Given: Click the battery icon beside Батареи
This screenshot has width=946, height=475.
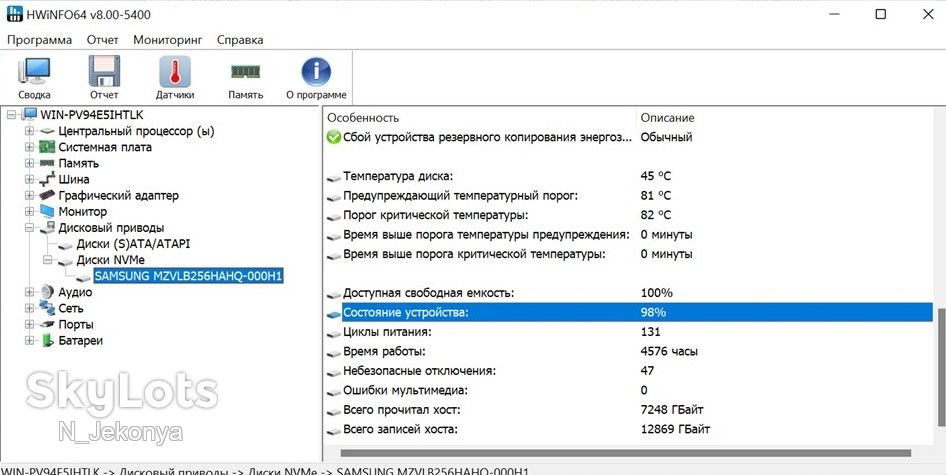Looking at the screenshot, I should 47,340.
